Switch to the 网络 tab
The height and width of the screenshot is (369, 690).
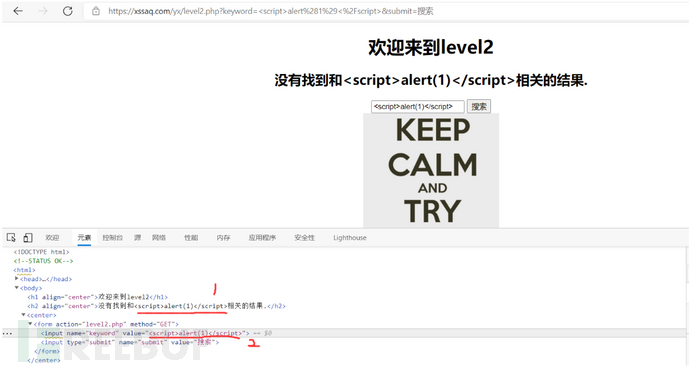[x=159, y=237]
